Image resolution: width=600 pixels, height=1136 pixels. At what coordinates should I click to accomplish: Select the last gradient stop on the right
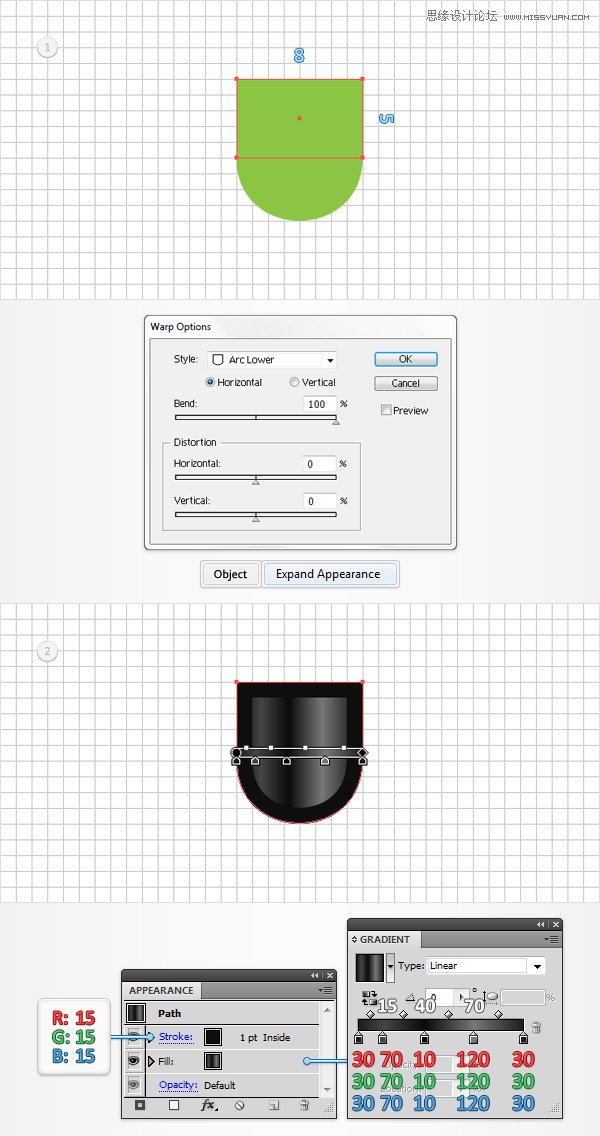click(523, 1039)
